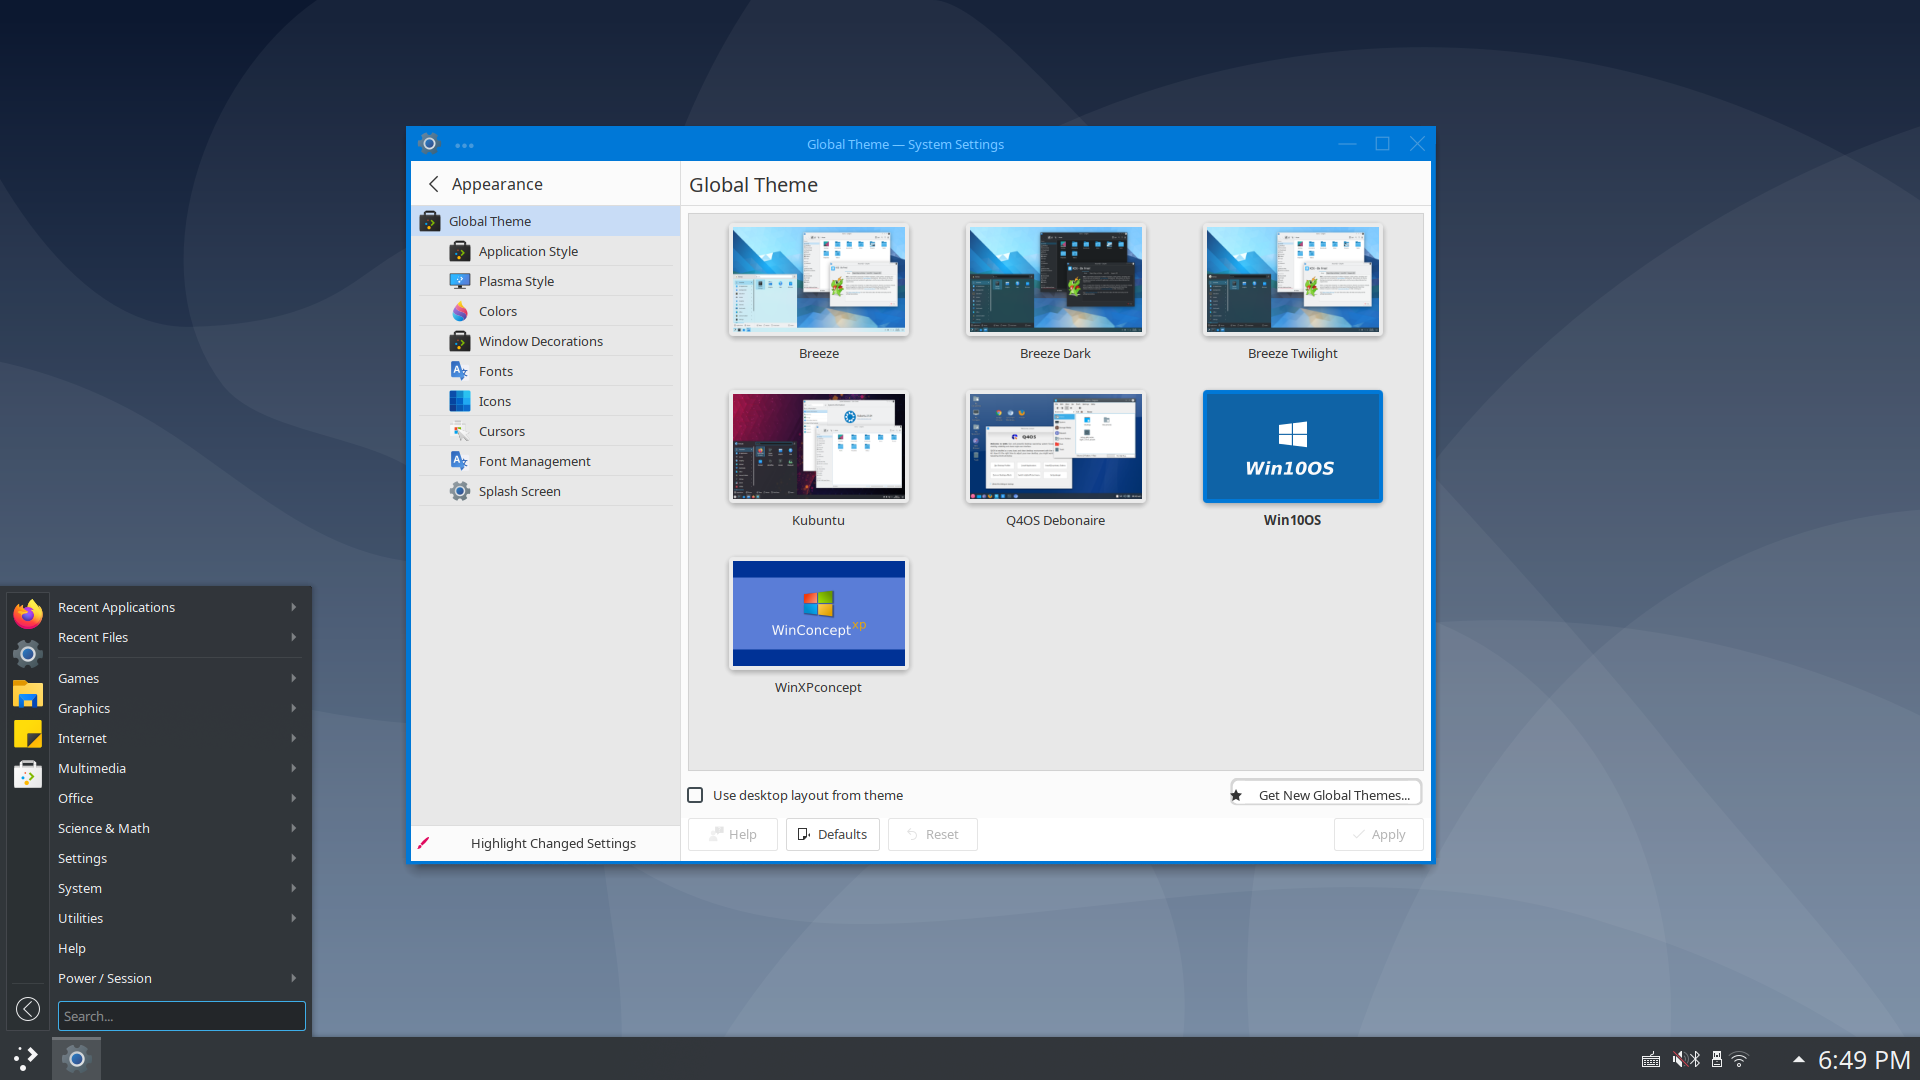1920x1080 pixels.
Task: Show hidden tray icons arrow
Action: pyautogui.click(x=1798, y=1059)
